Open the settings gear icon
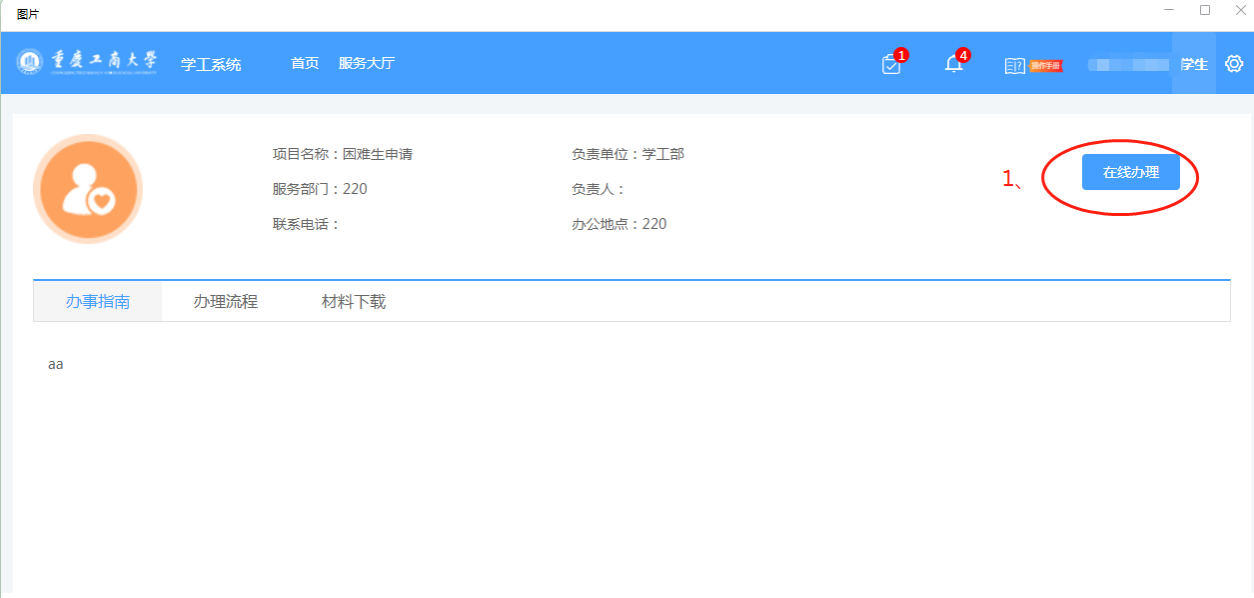This screenshot has height=598, width=1254. pyautogui.click(x=1234, y=64)
